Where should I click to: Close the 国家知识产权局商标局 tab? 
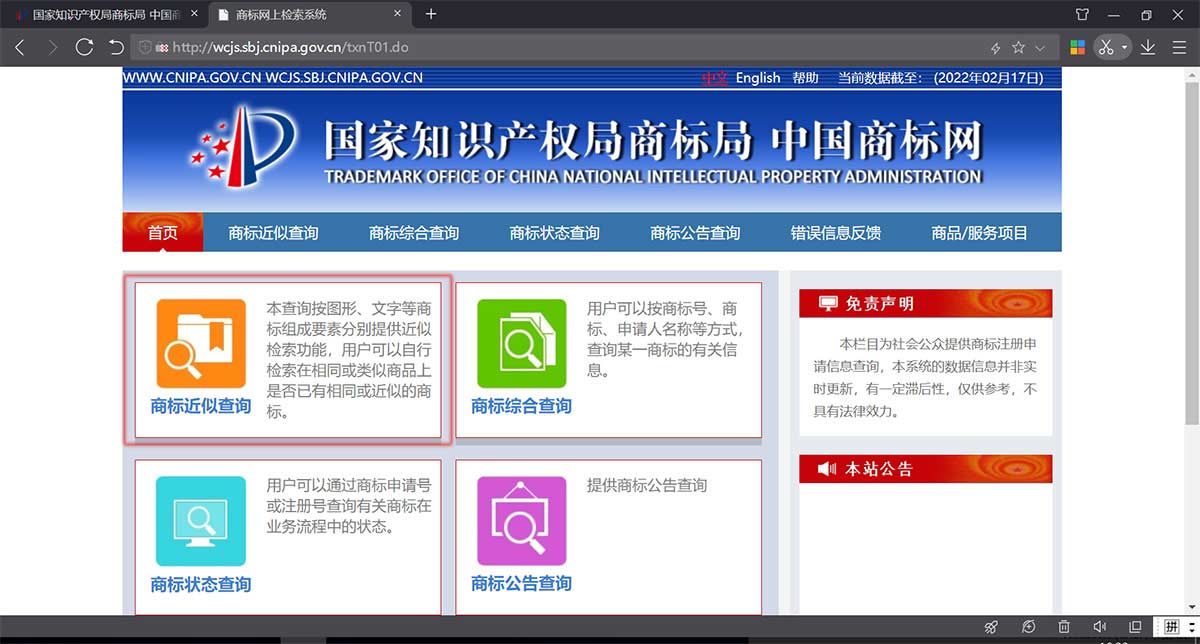[192, 15]
